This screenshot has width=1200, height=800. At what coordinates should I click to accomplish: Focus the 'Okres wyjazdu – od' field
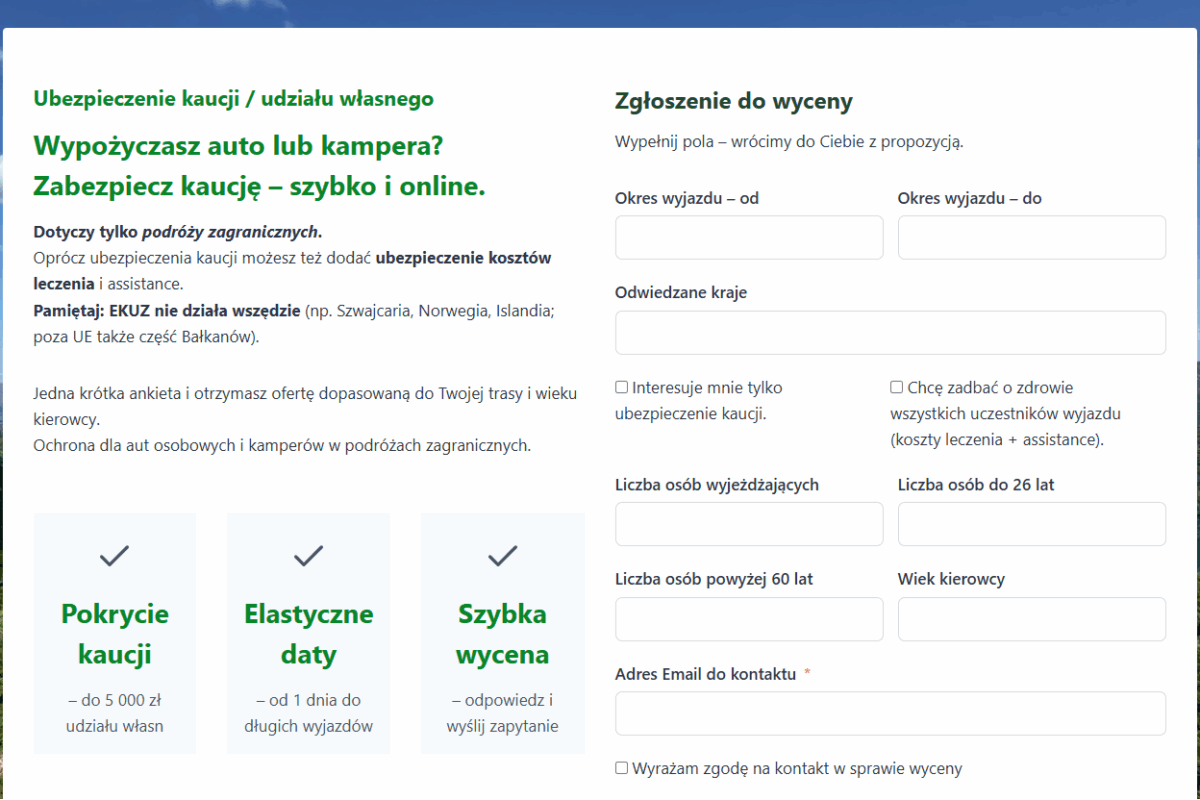tap(749, 238)
